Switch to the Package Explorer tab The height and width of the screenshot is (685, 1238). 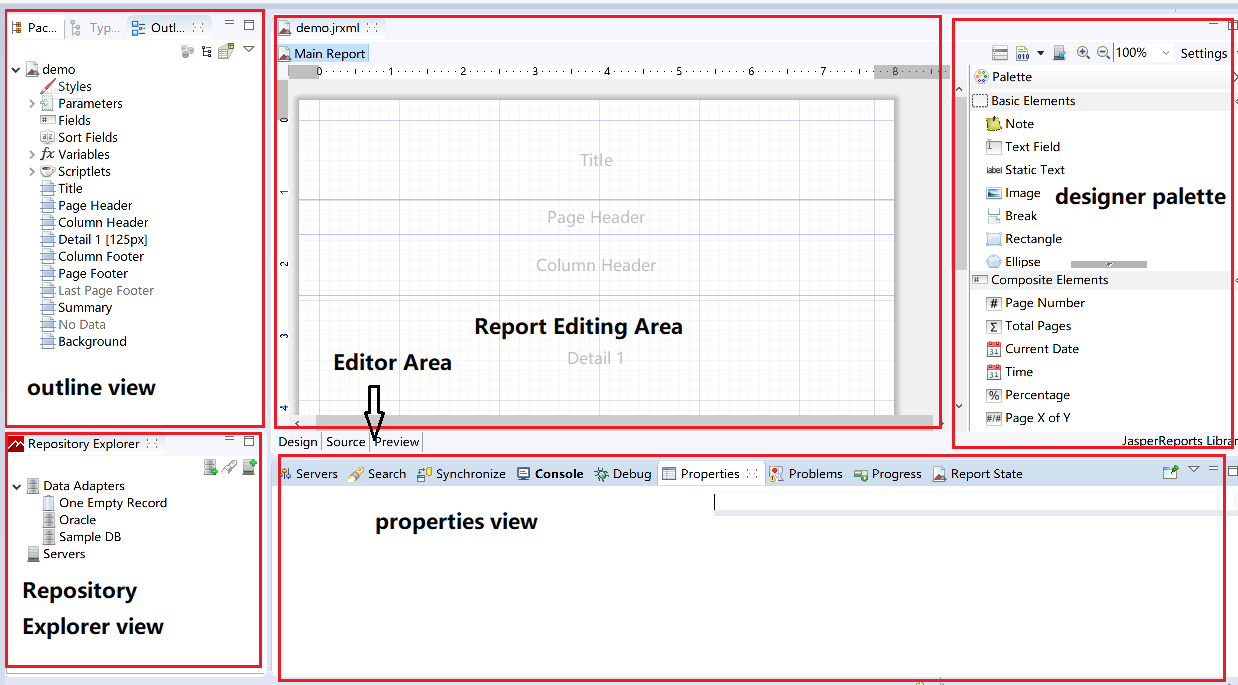(34, 28)
